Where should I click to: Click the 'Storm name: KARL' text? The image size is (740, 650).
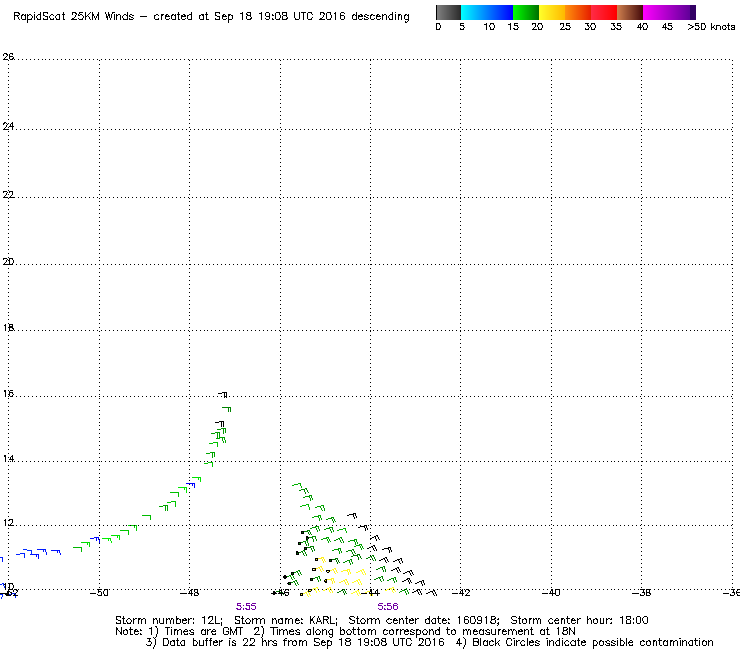tap(286, 620)
